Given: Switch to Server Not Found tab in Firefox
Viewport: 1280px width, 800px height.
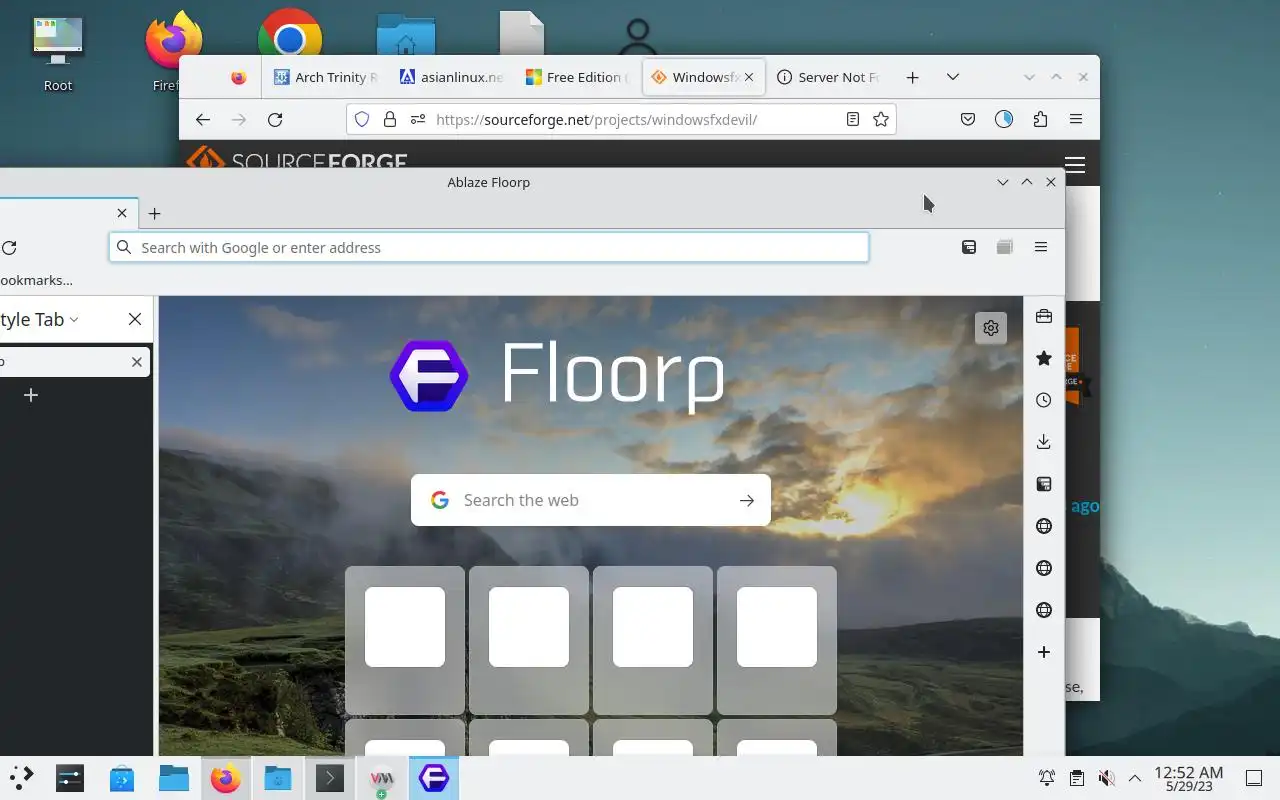Looking at the screenshot, I should (828, 77).
